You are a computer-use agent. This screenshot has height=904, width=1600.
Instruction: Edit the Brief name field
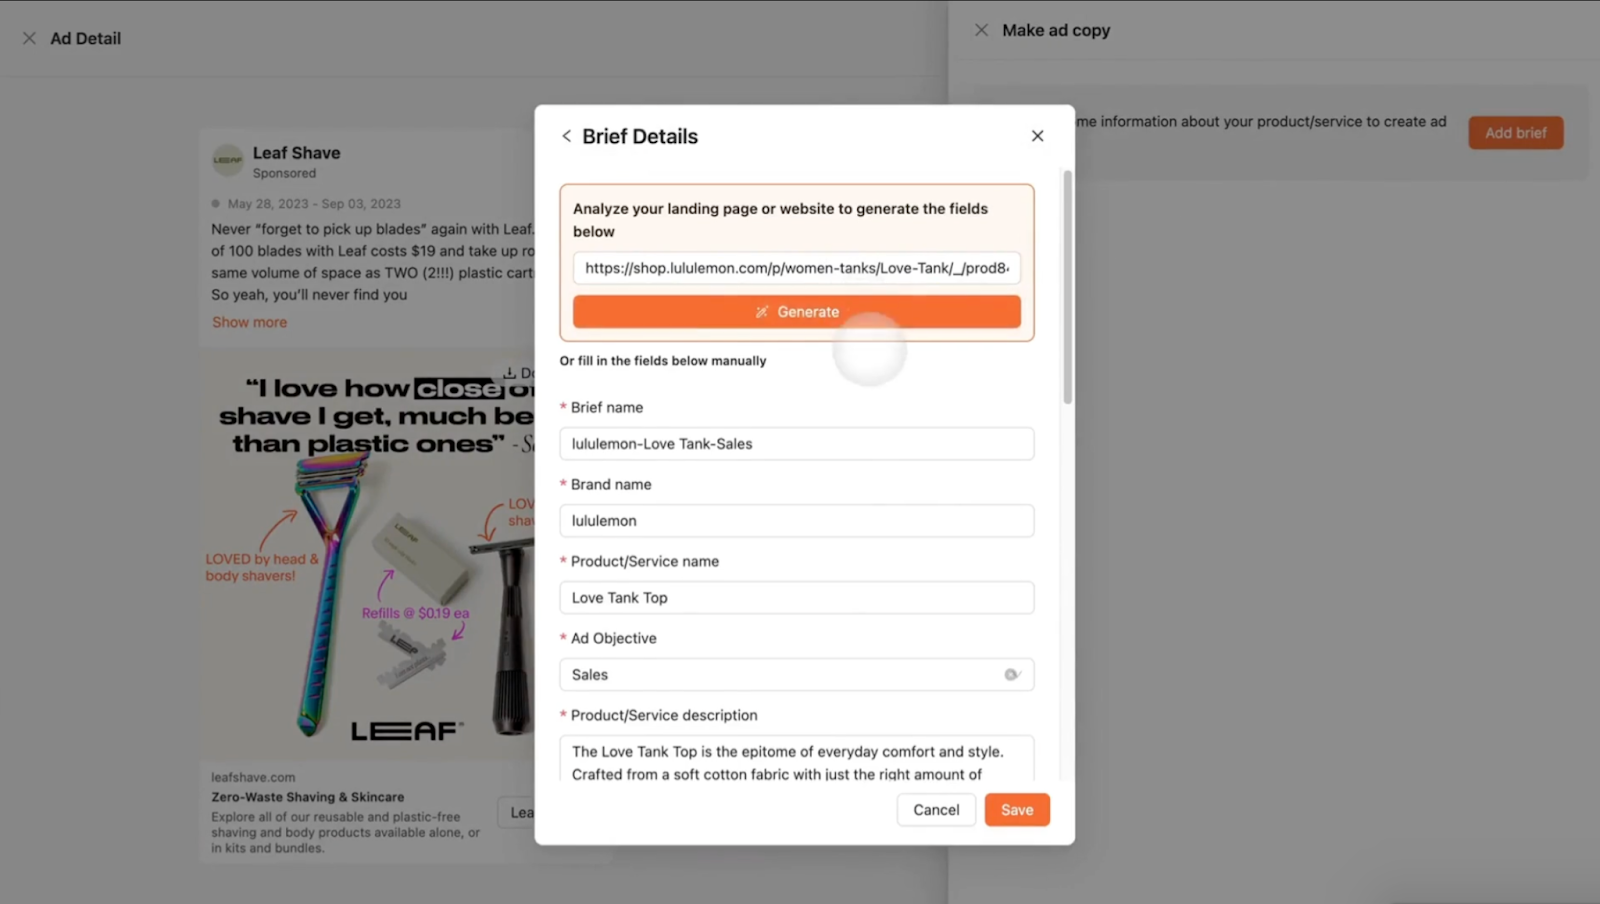pos(796,443)
